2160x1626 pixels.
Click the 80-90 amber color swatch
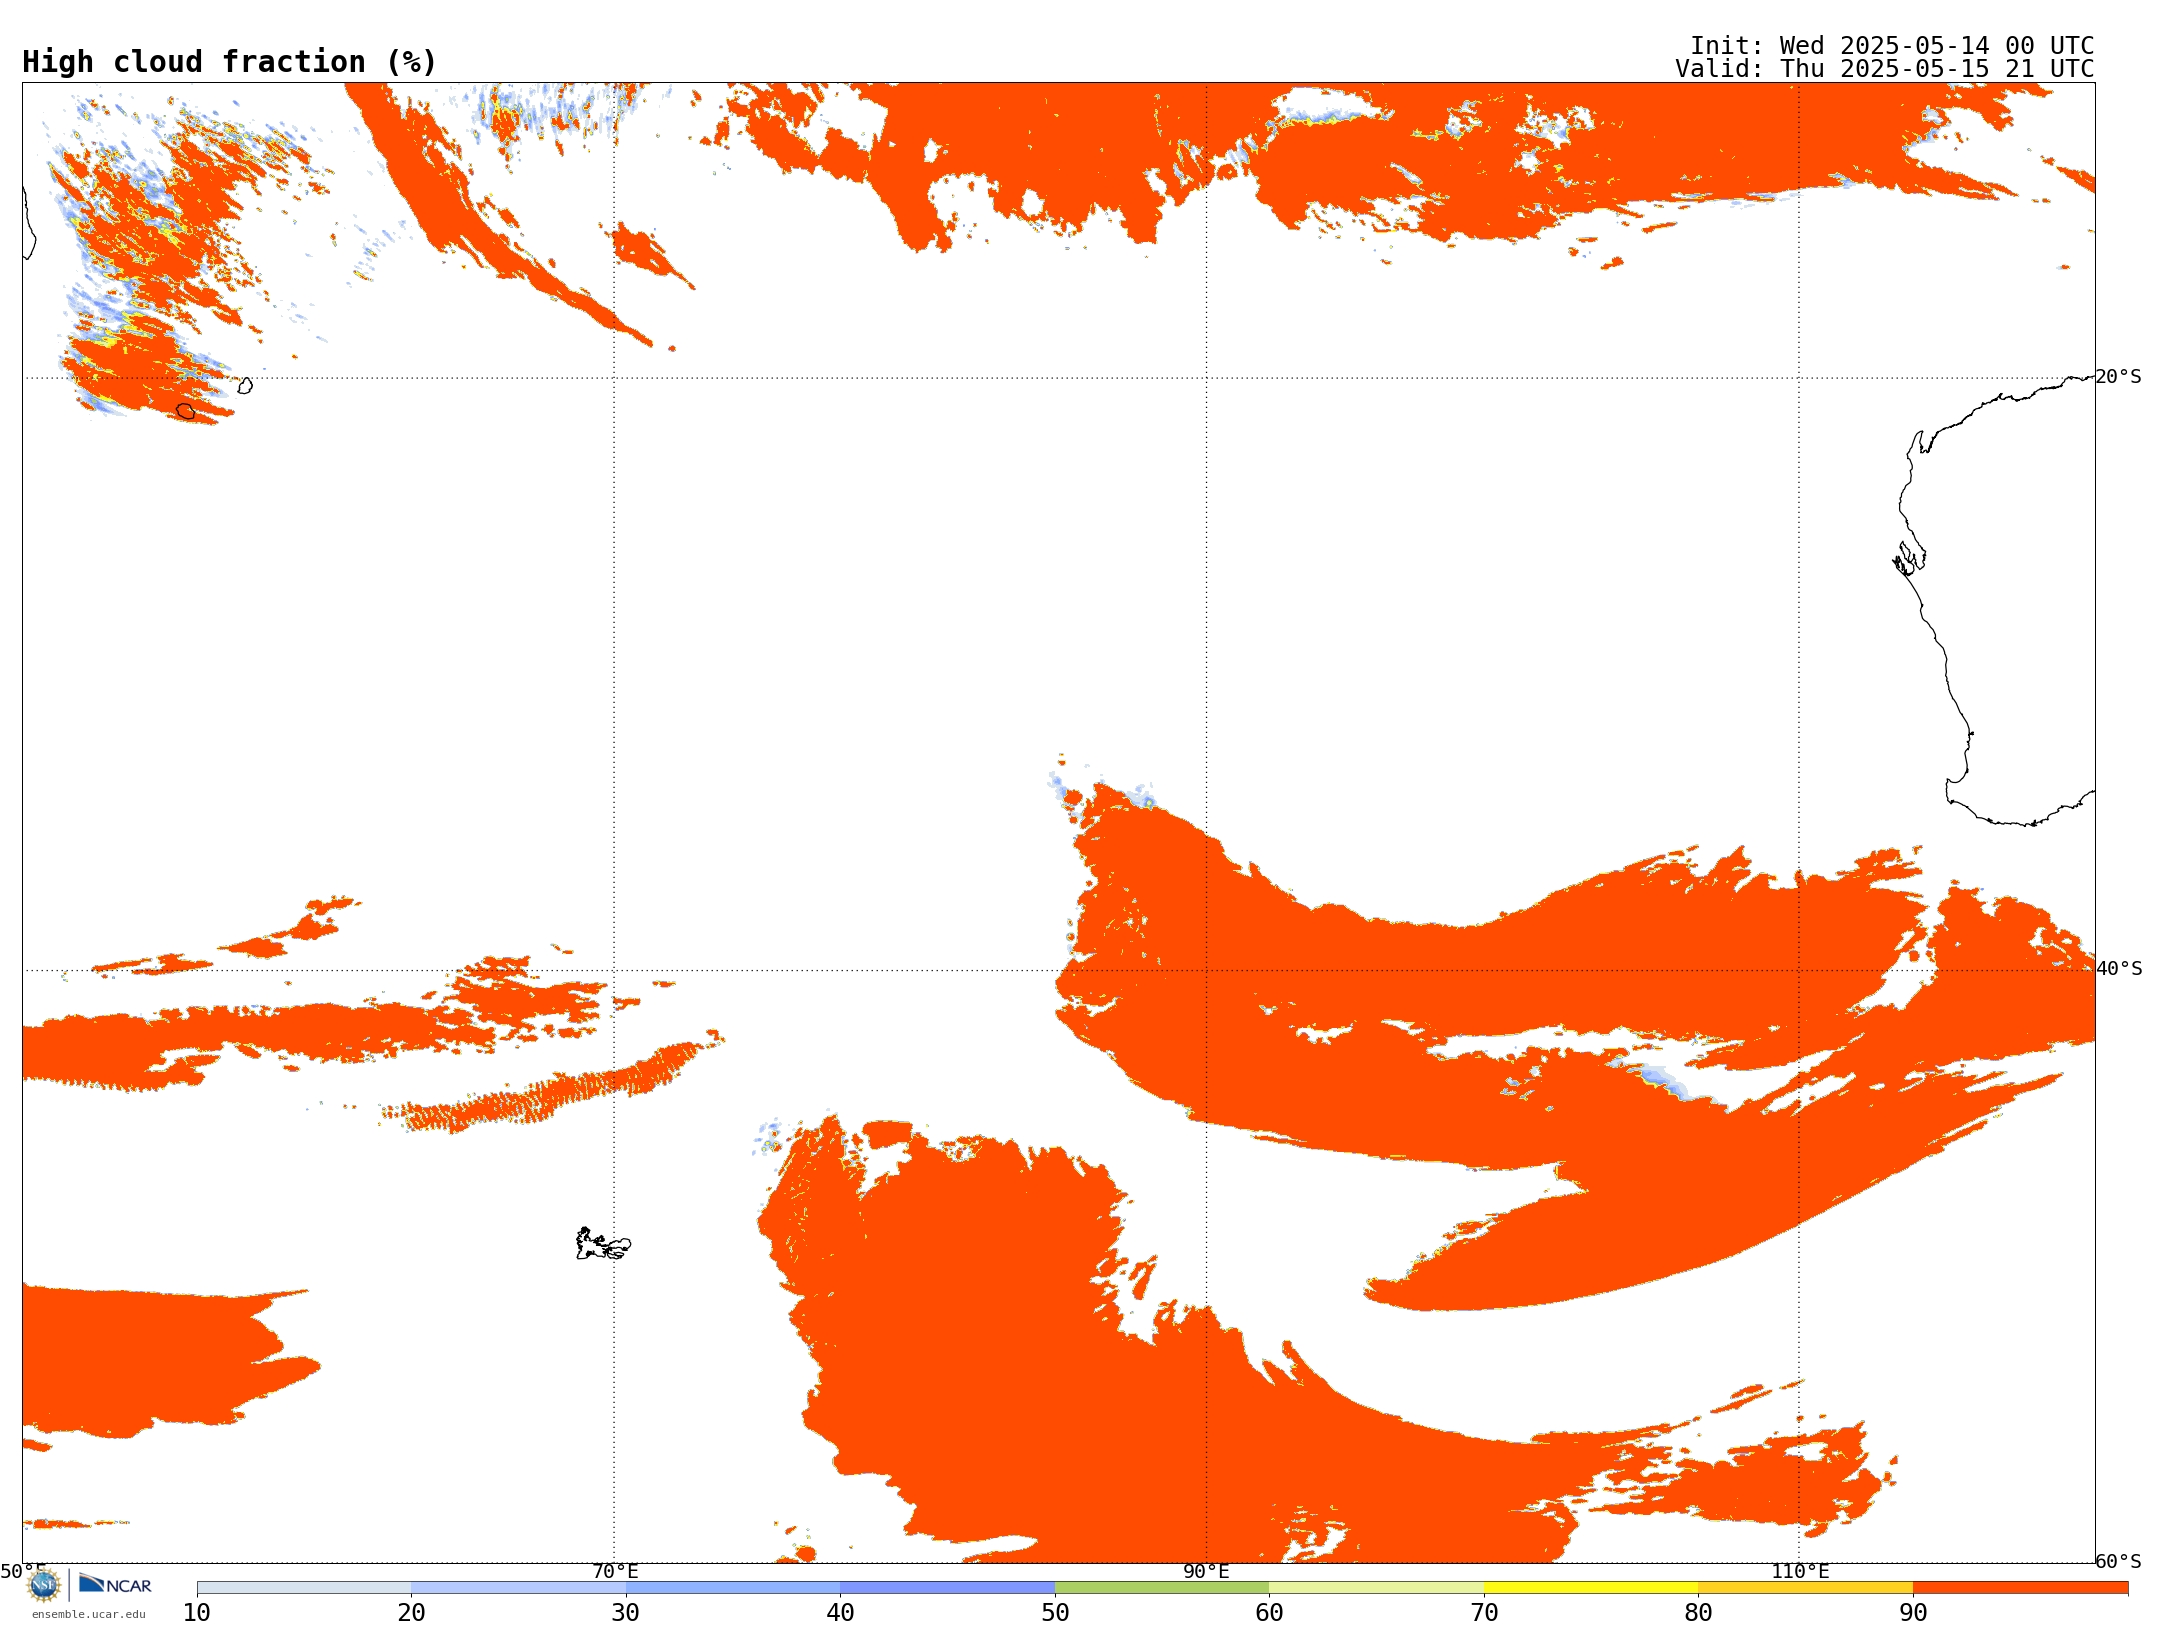coord(1805,1588)
